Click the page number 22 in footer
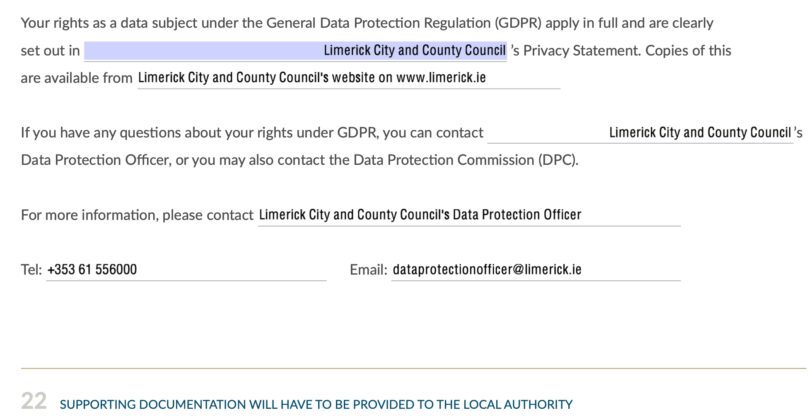 click(34, 401)
